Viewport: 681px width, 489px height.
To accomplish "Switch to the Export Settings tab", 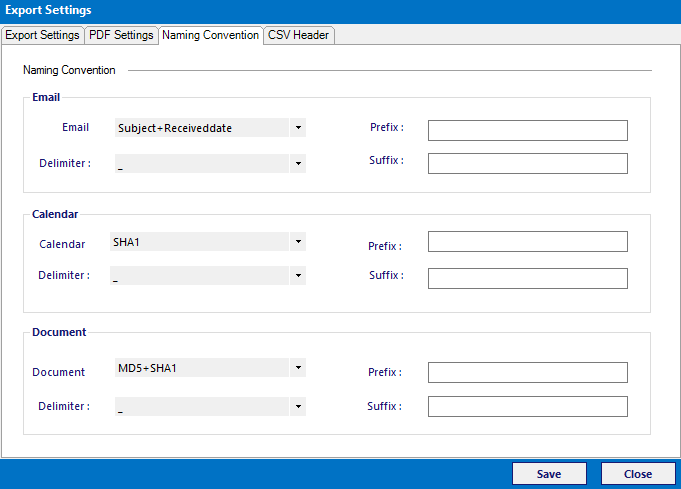I will (42, 35).
